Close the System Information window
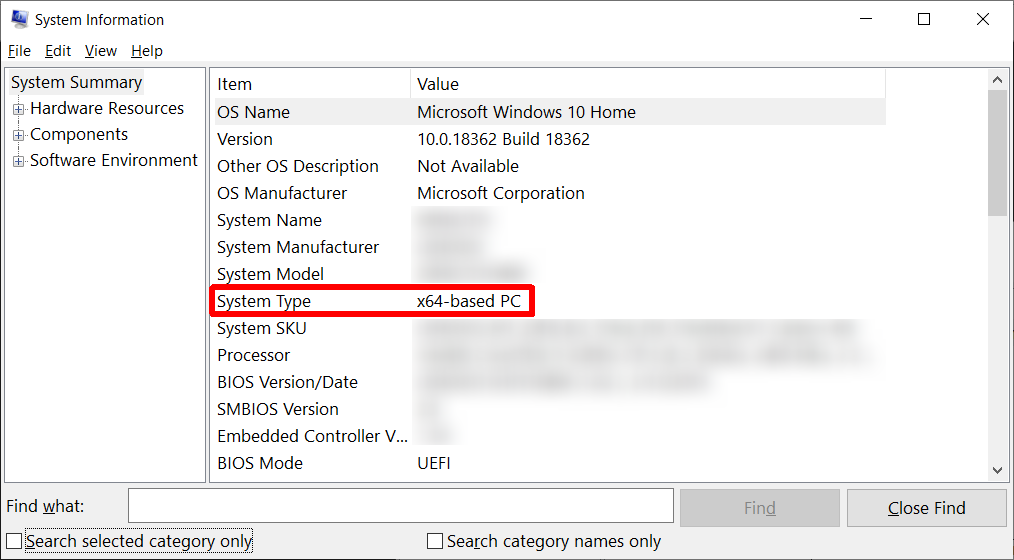1014x560 pixels. pyautogui.click(x=983, y=19)
